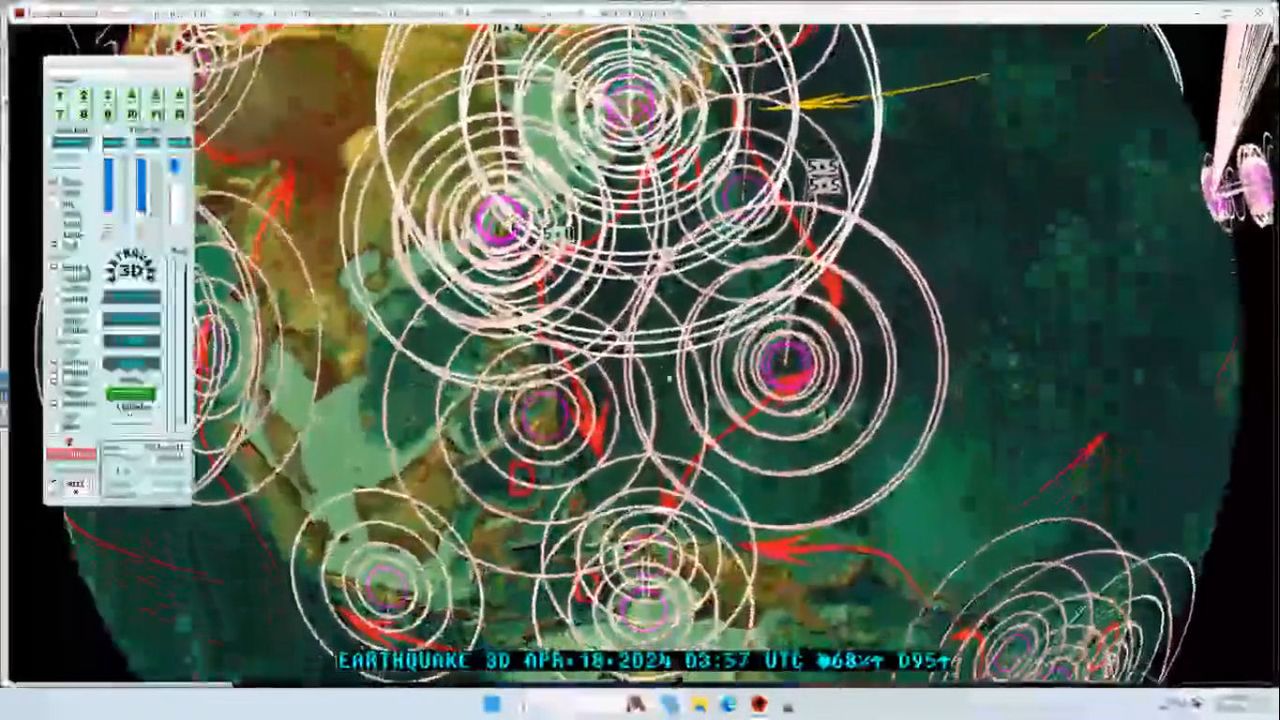Open the wide teal dropdown below preset buttons
Image resolution: width=1280 pixels, height=720 pixels.
pyautogui.click(x=71, y=143)
